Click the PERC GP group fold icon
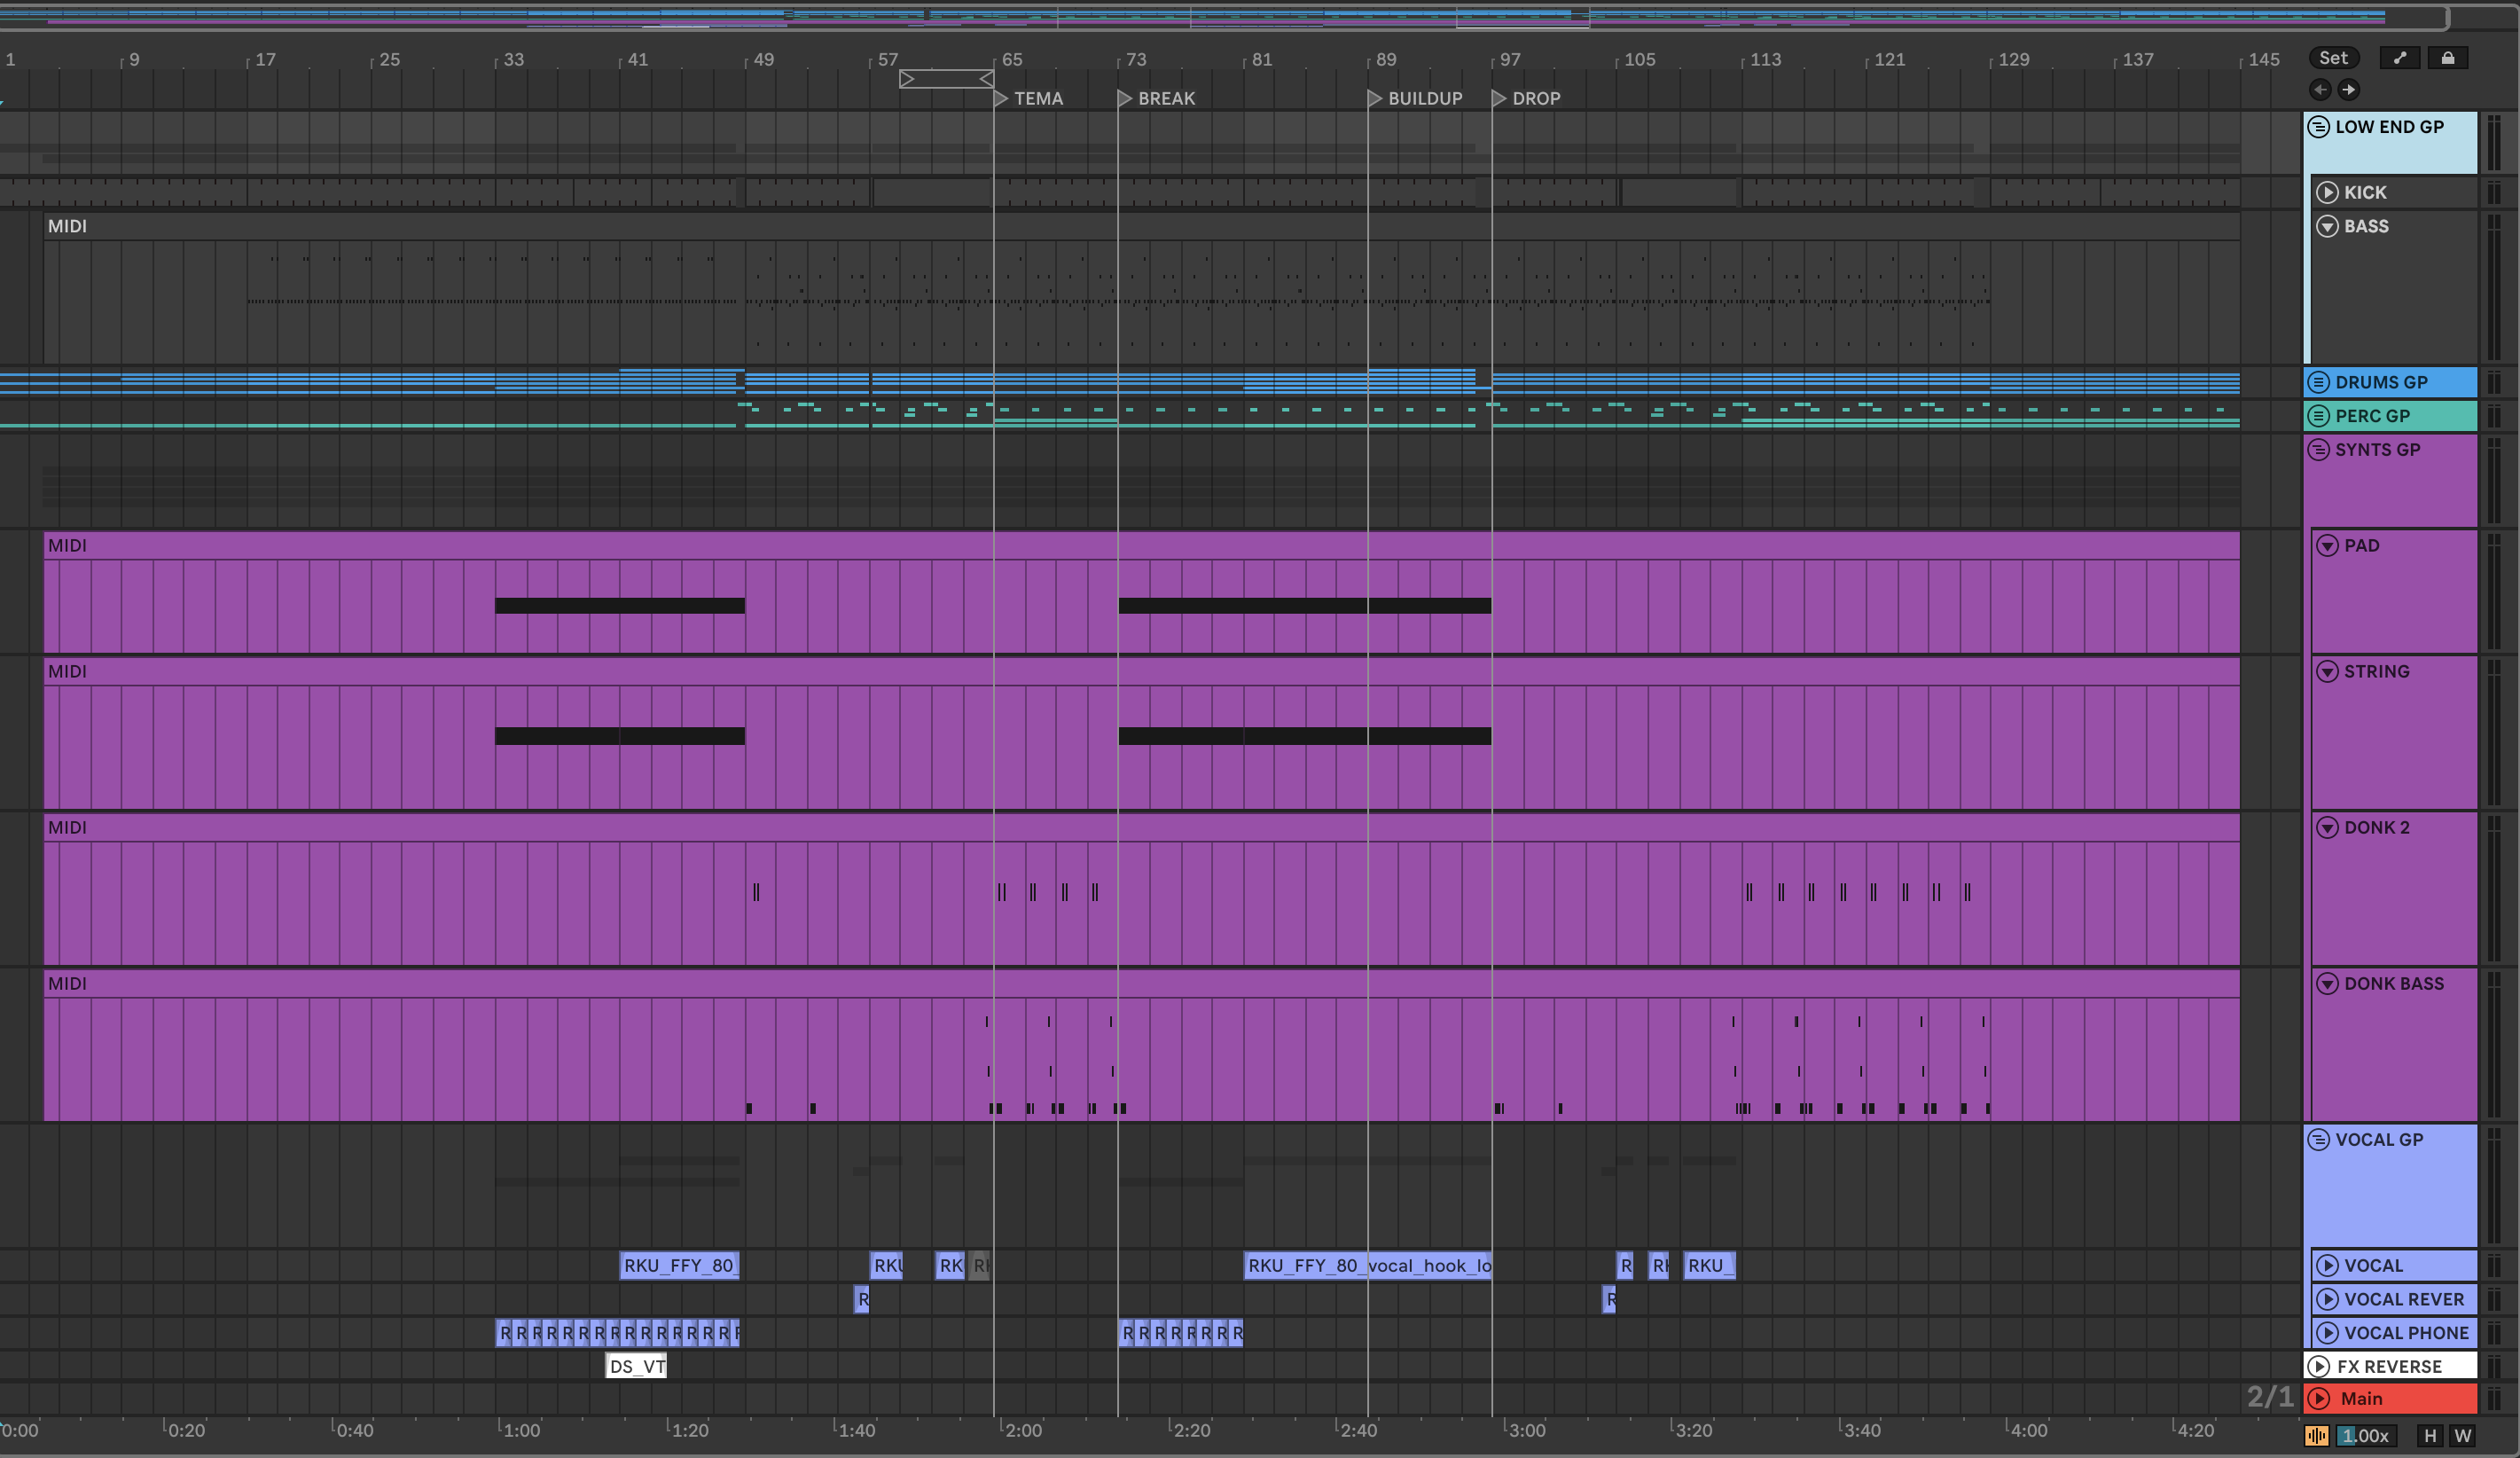Image resolution: width=2520 pixels, height=1458 pixels. (2319, 416)
